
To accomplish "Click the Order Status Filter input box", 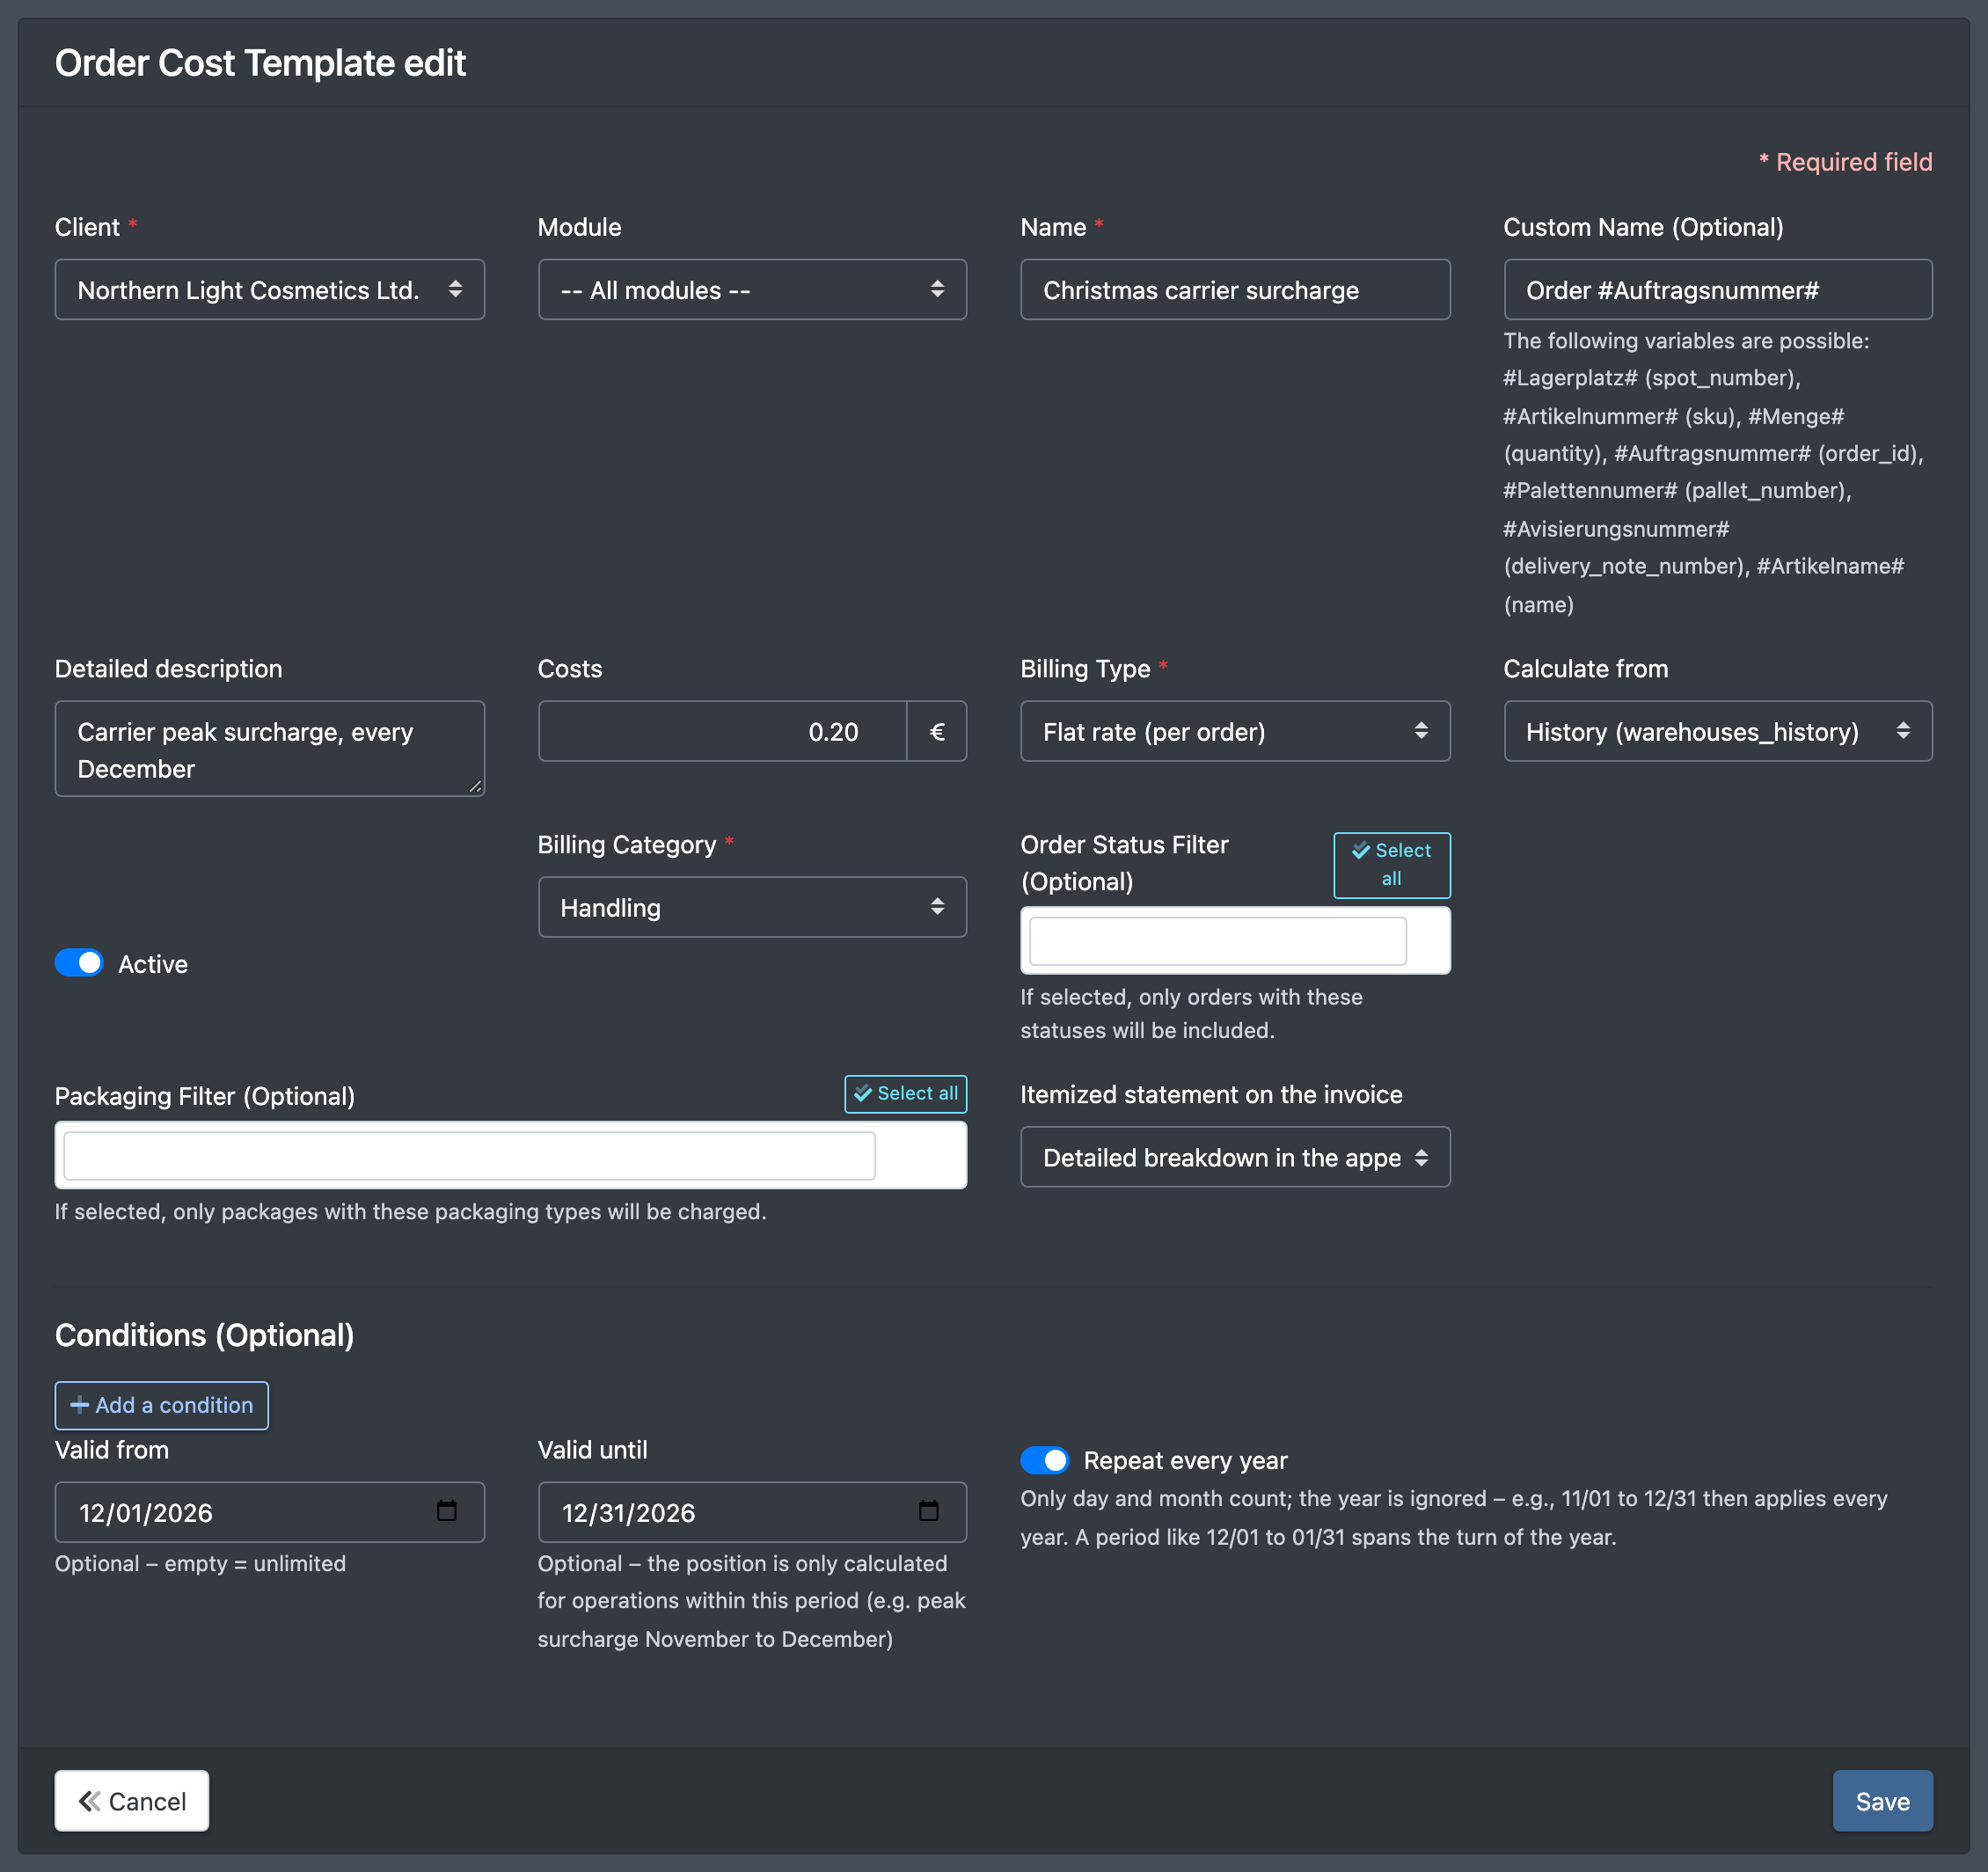I will click(1217, 940).
